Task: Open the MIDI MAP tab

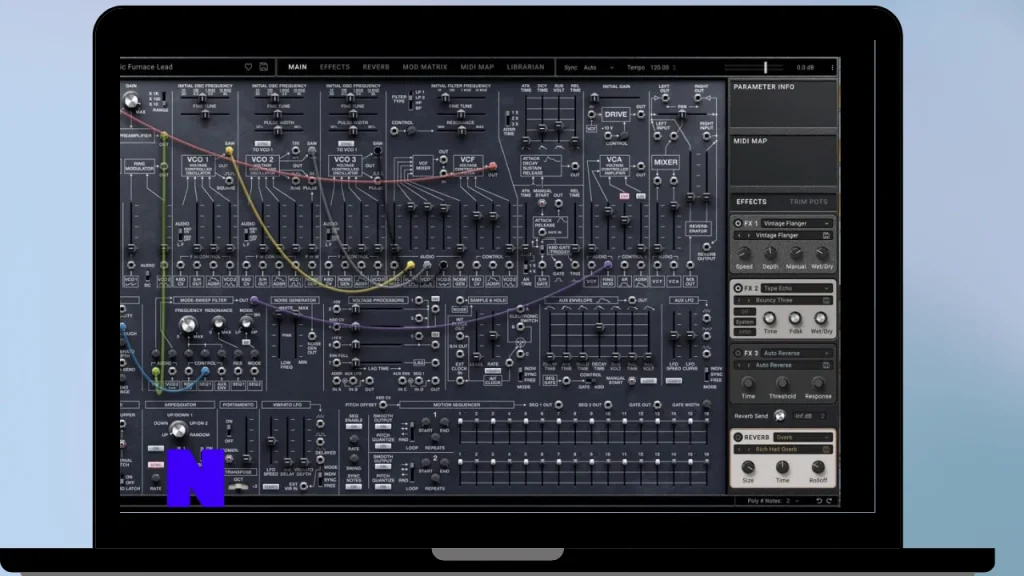Action: (477, 67)
